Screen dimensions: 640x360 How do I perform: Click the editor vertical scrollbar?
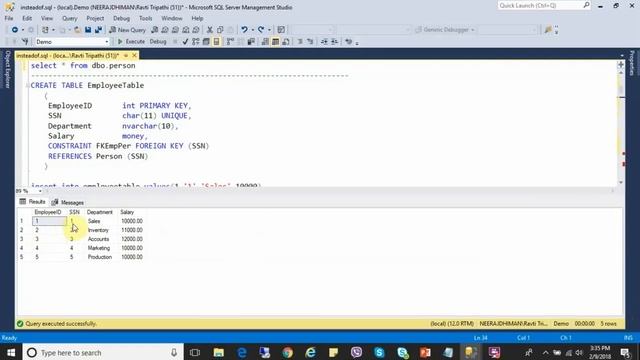(x=621, y=127)
